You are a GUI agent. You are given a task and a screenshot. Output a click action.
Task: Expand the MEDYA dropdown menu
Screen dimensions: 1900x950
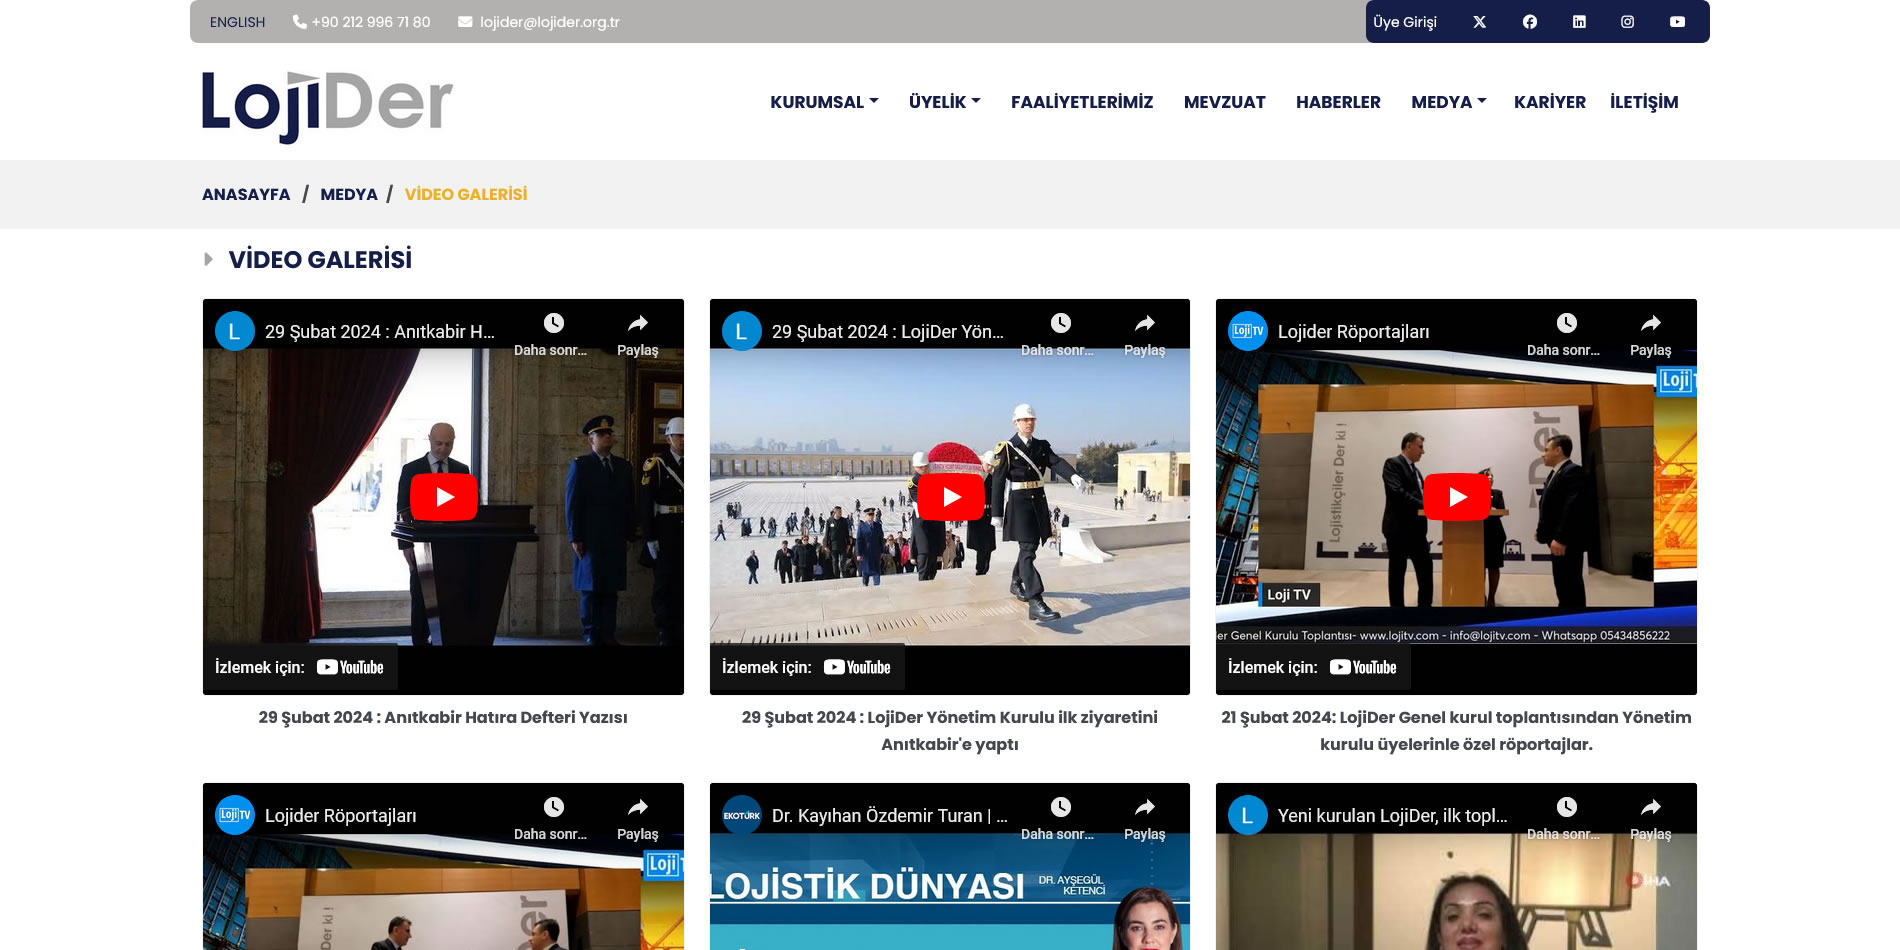(x=1448, y=102)
